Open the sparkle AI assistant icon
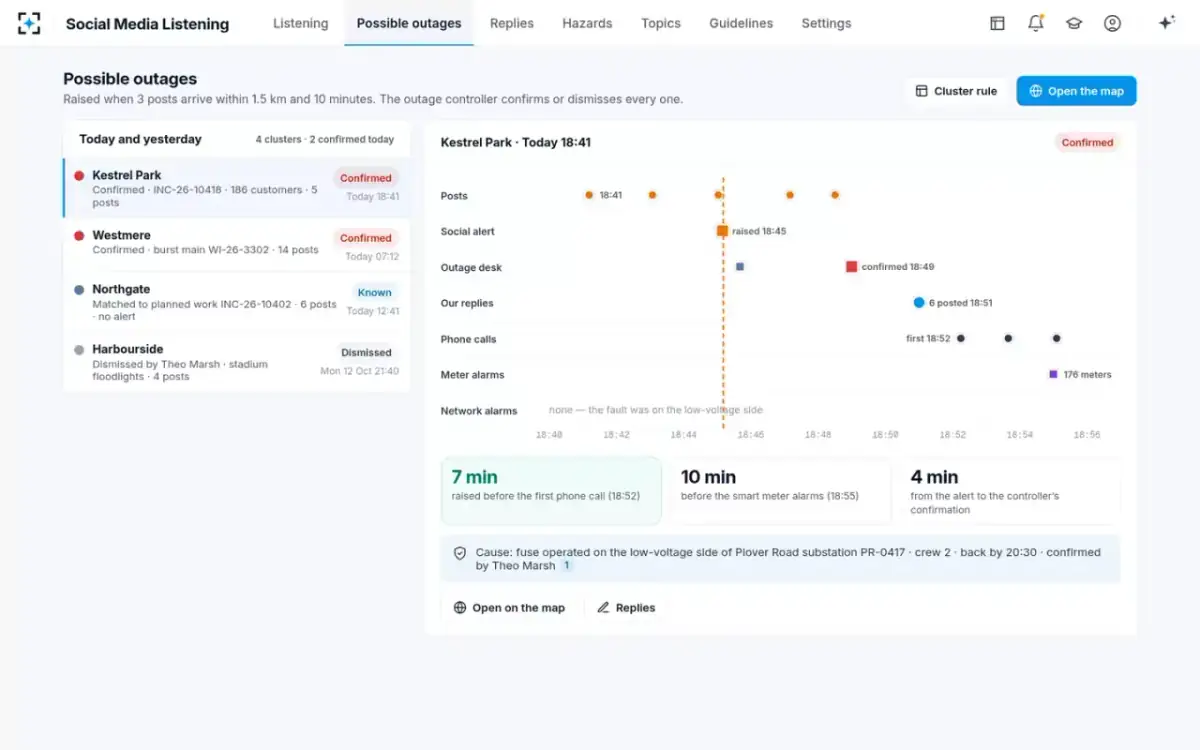This screenshot has height=750, width=1200. 1166,23
